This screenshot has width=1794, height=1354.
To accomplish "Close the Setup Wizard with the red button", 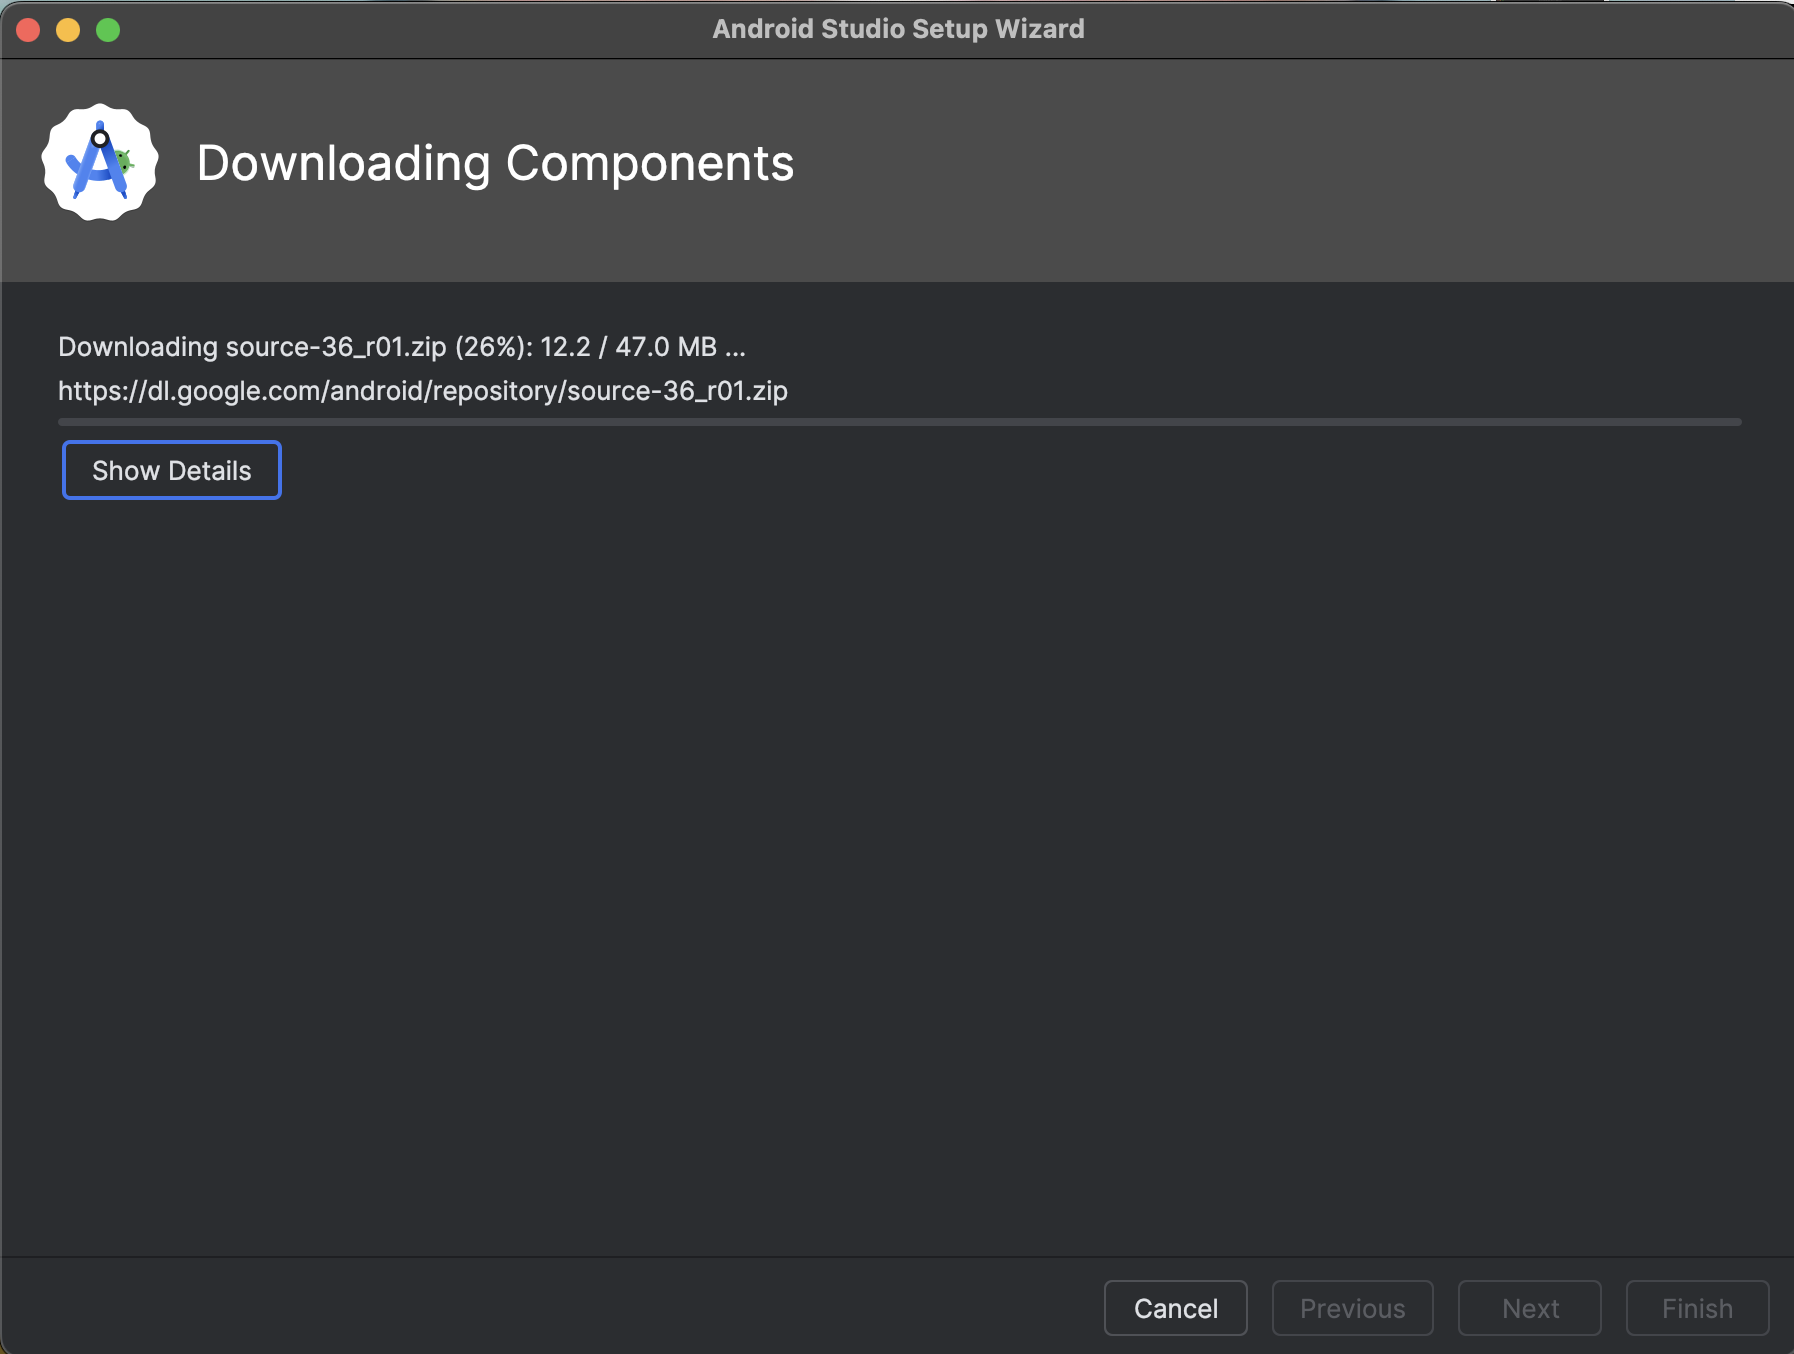I will click(x=28, y=30).
